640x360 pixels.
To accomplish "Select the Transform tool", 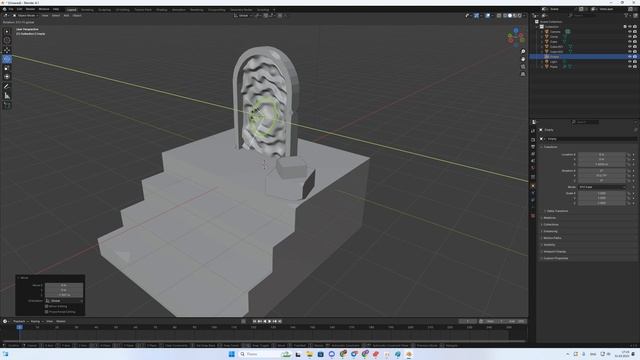I will coord(7,77).
